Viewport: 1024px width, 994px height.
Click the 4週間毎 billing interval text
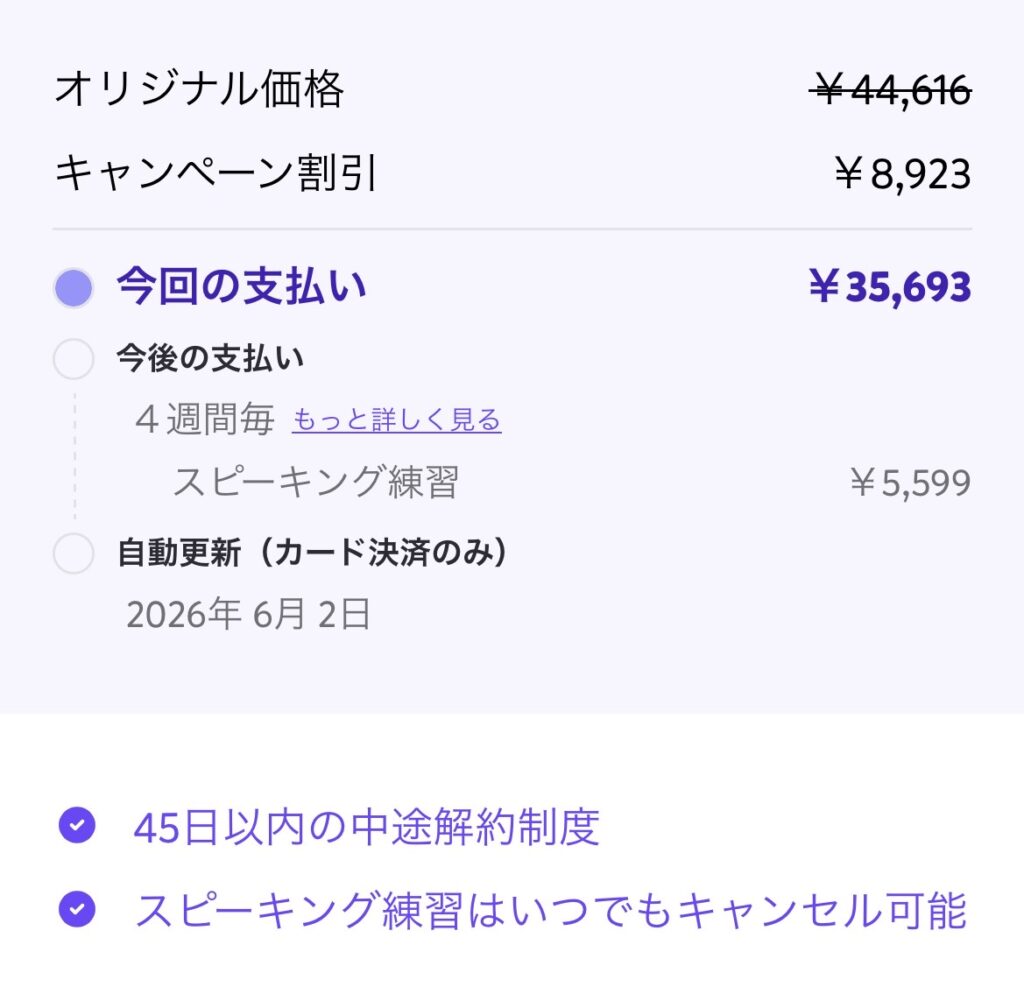pos(205,420)
